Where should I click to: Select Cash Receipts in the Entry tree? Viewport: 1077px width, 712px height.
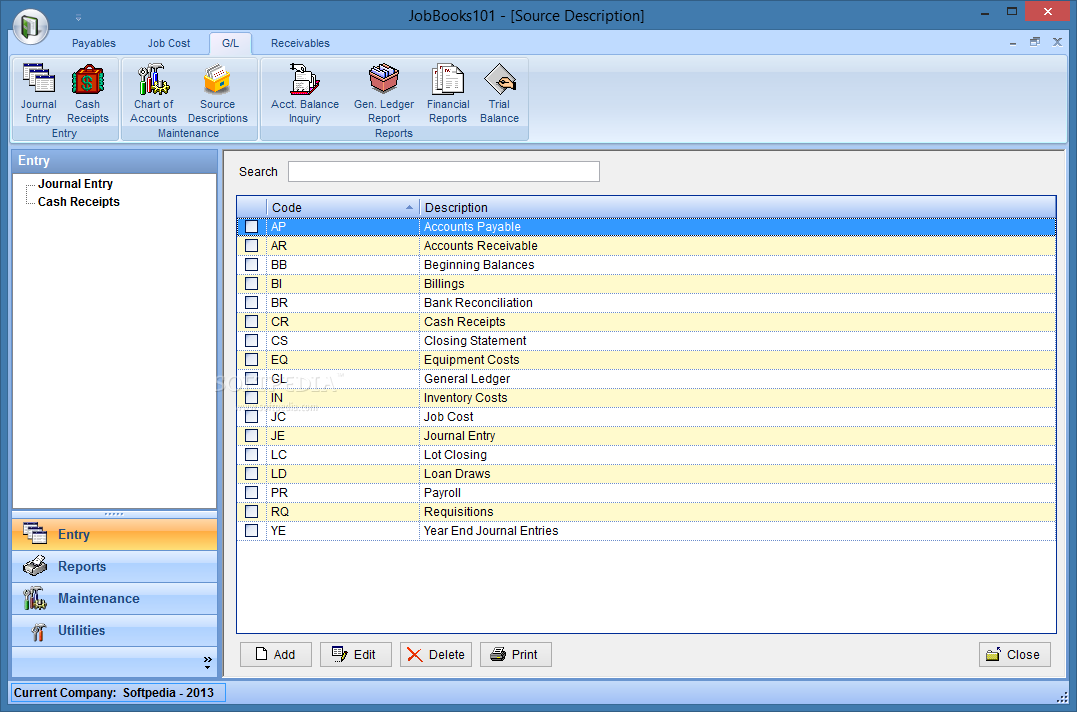tap(79, 202)
